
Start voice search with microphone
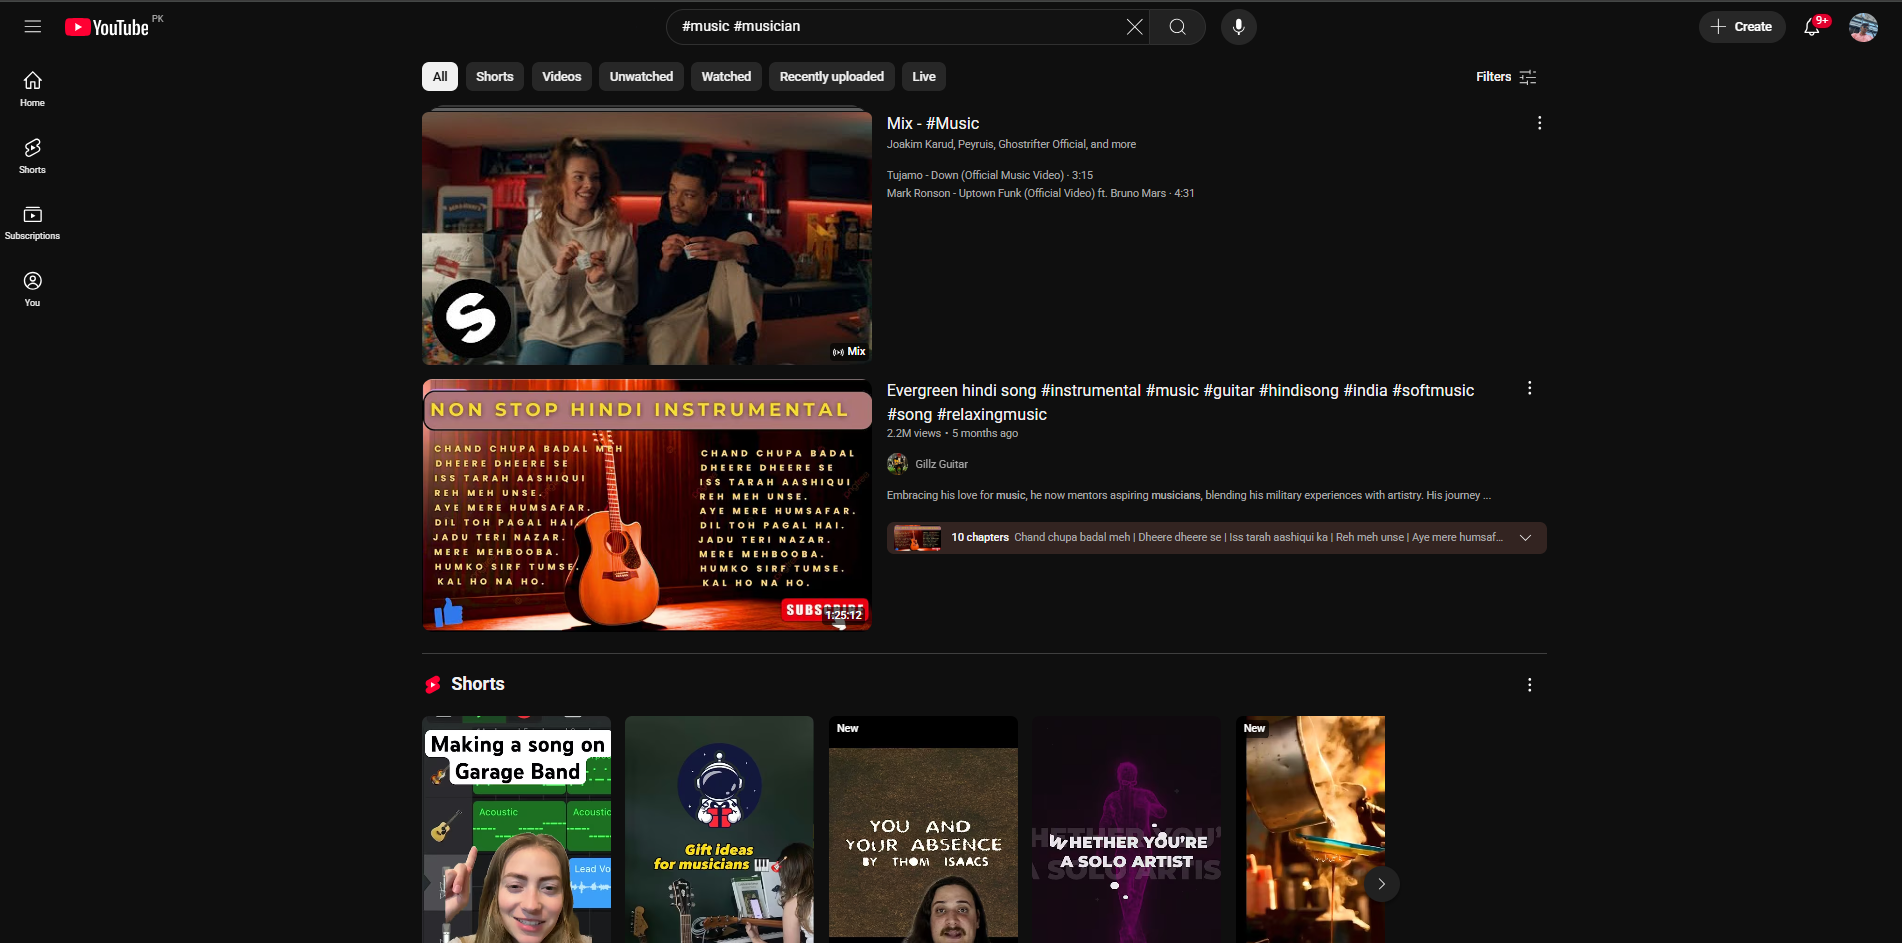click(x=1239, y=27)
